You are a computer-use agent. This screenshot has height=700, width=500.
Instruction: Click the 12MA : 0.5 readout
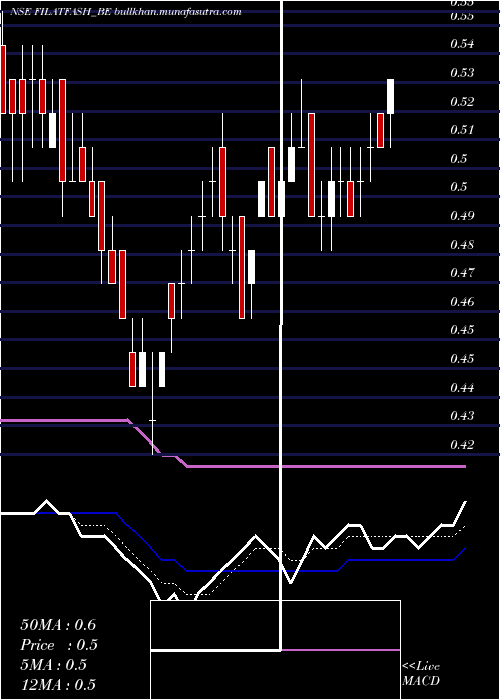(x=58, y=685)
